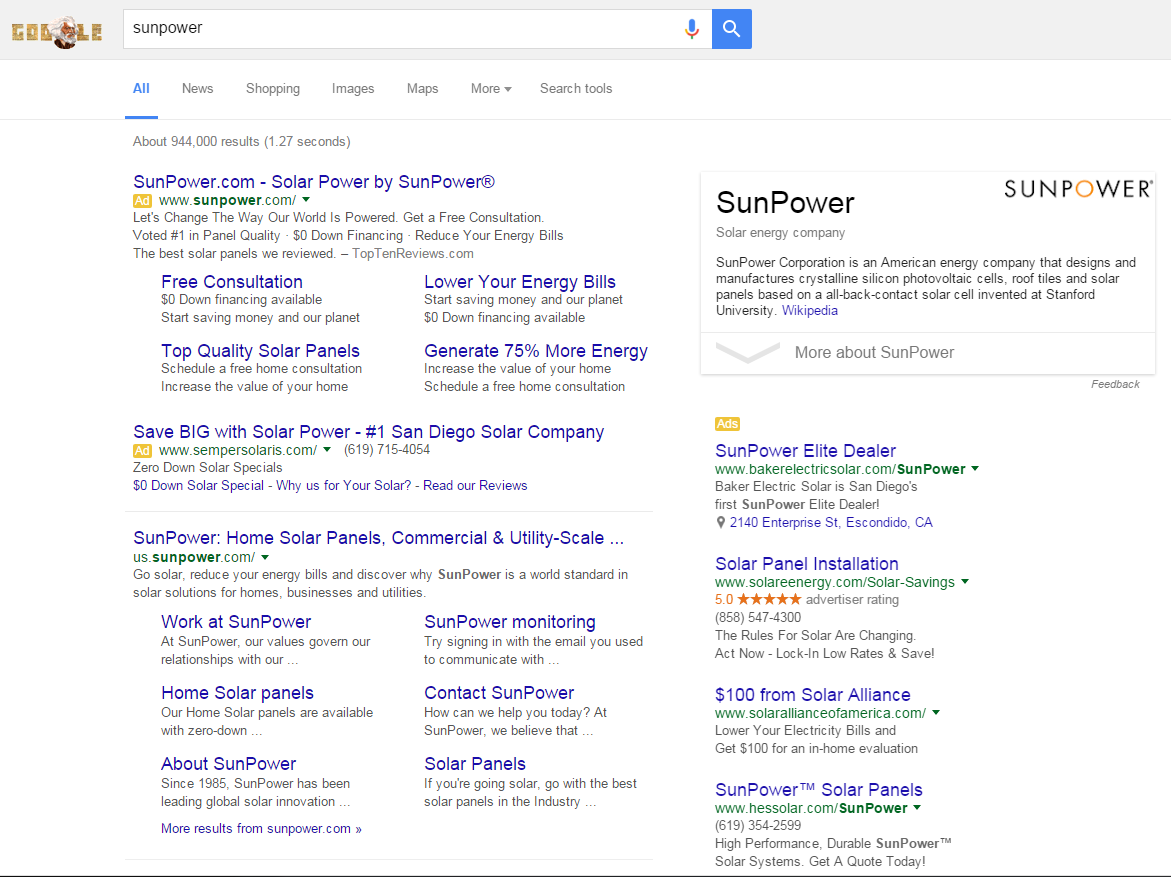The height and width of the screenshot is (877, 1171).
Task: Open Save BIG with Solar Power ad
Action: pyautogui.click(x=368, y=432)
